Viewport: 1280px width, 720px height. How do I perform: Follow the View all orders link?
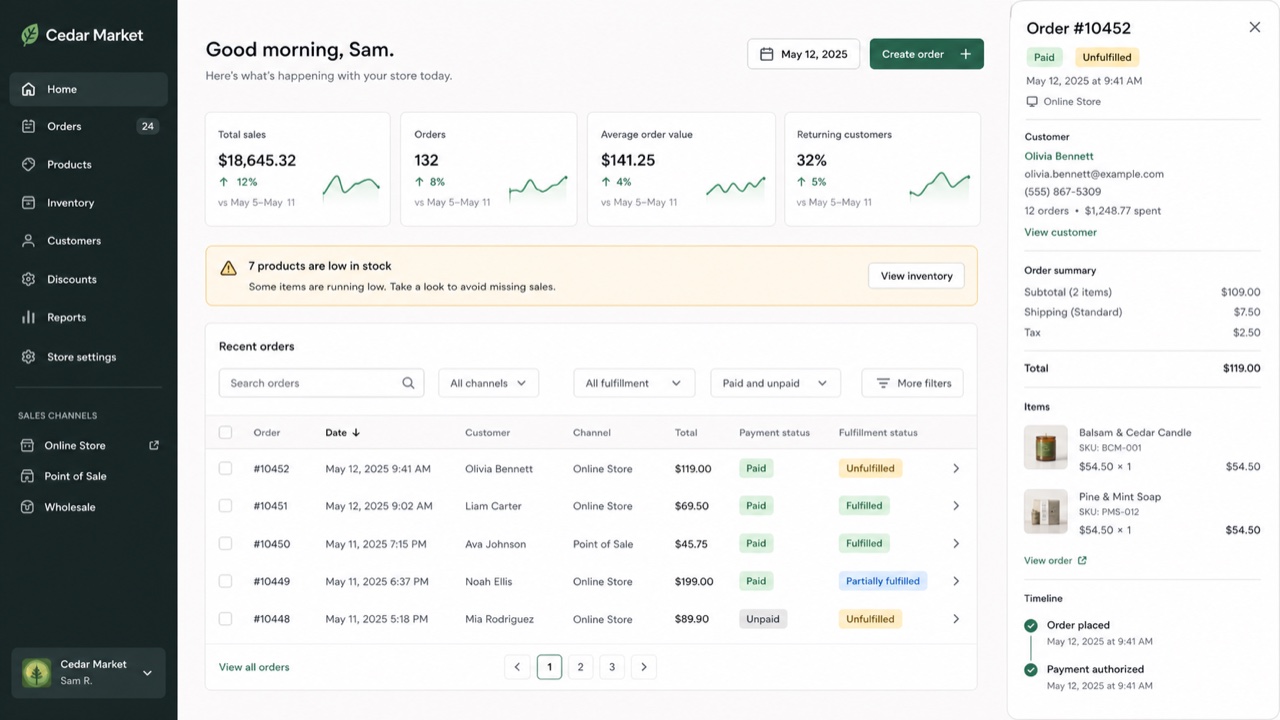(254, 667)
